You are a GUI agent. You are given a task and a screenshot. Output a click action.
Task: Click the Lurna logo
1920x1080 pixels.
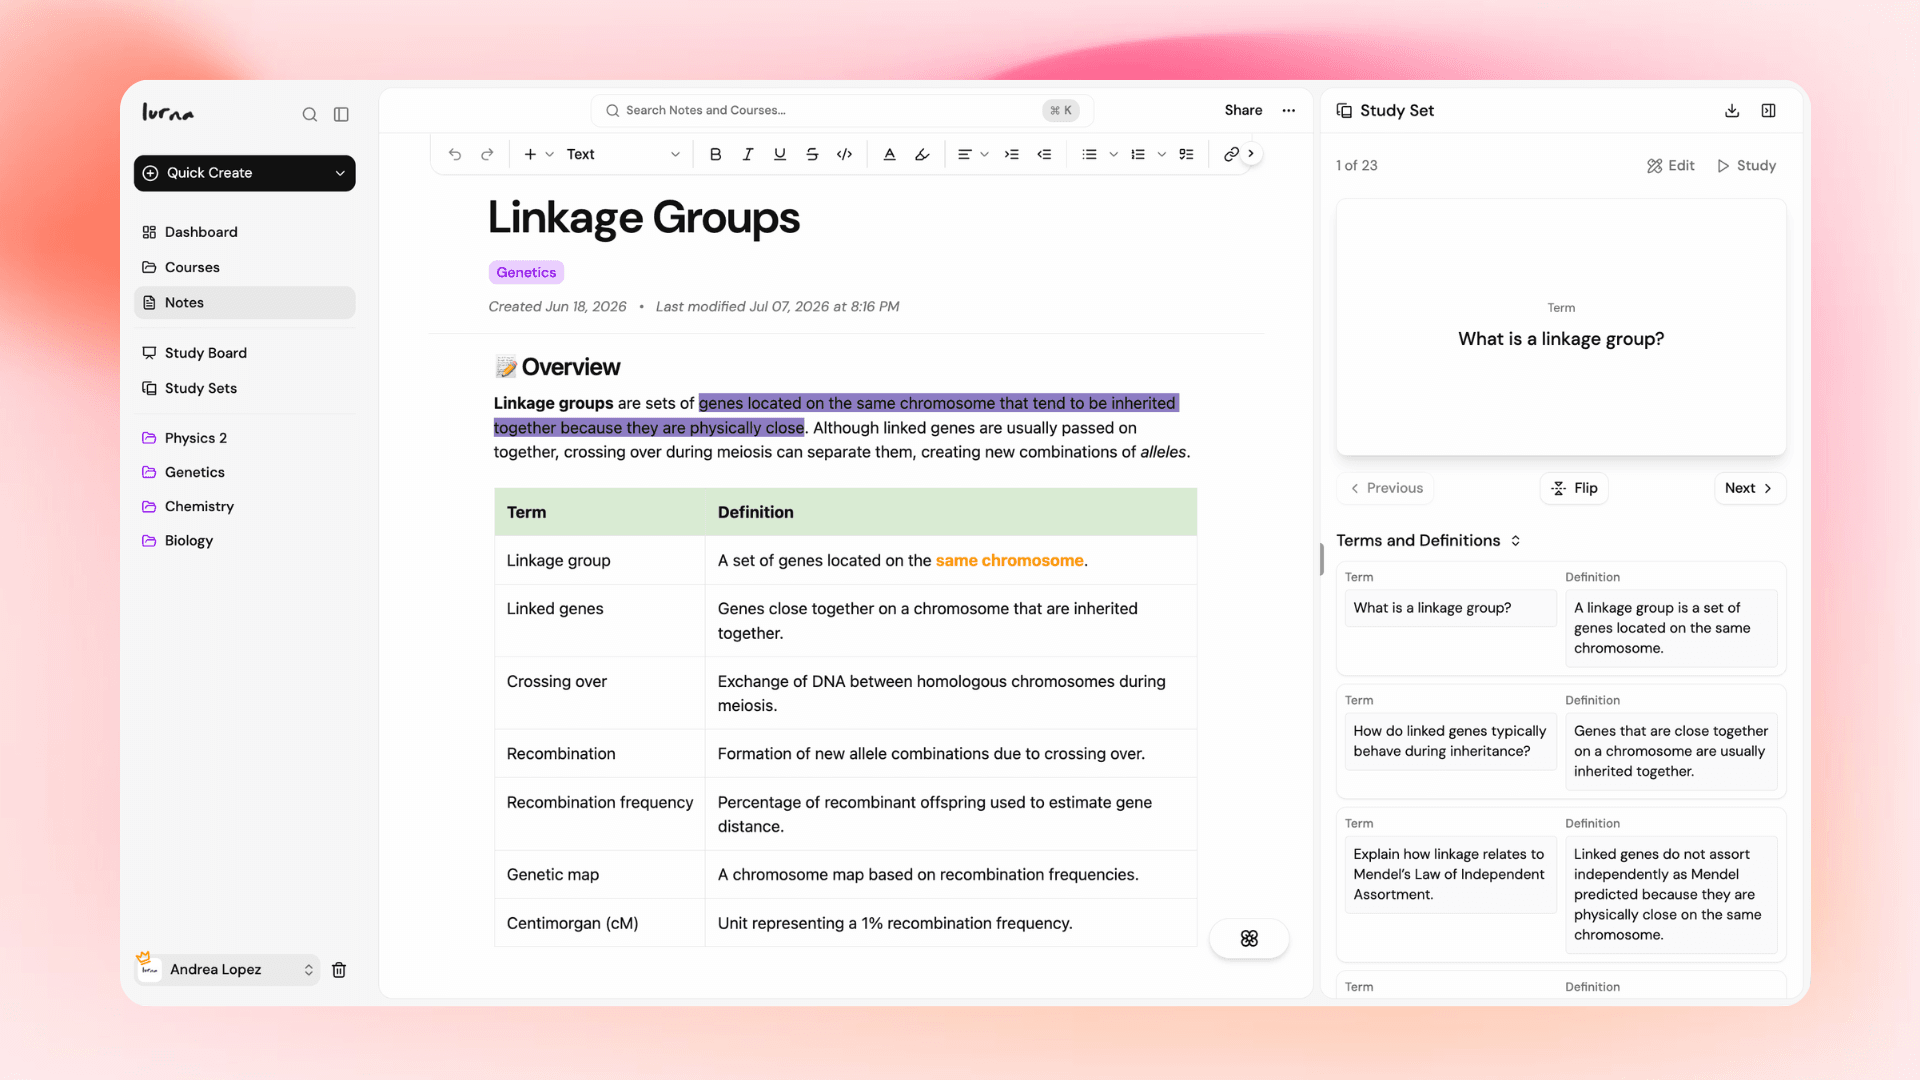(x=168, y=112)
